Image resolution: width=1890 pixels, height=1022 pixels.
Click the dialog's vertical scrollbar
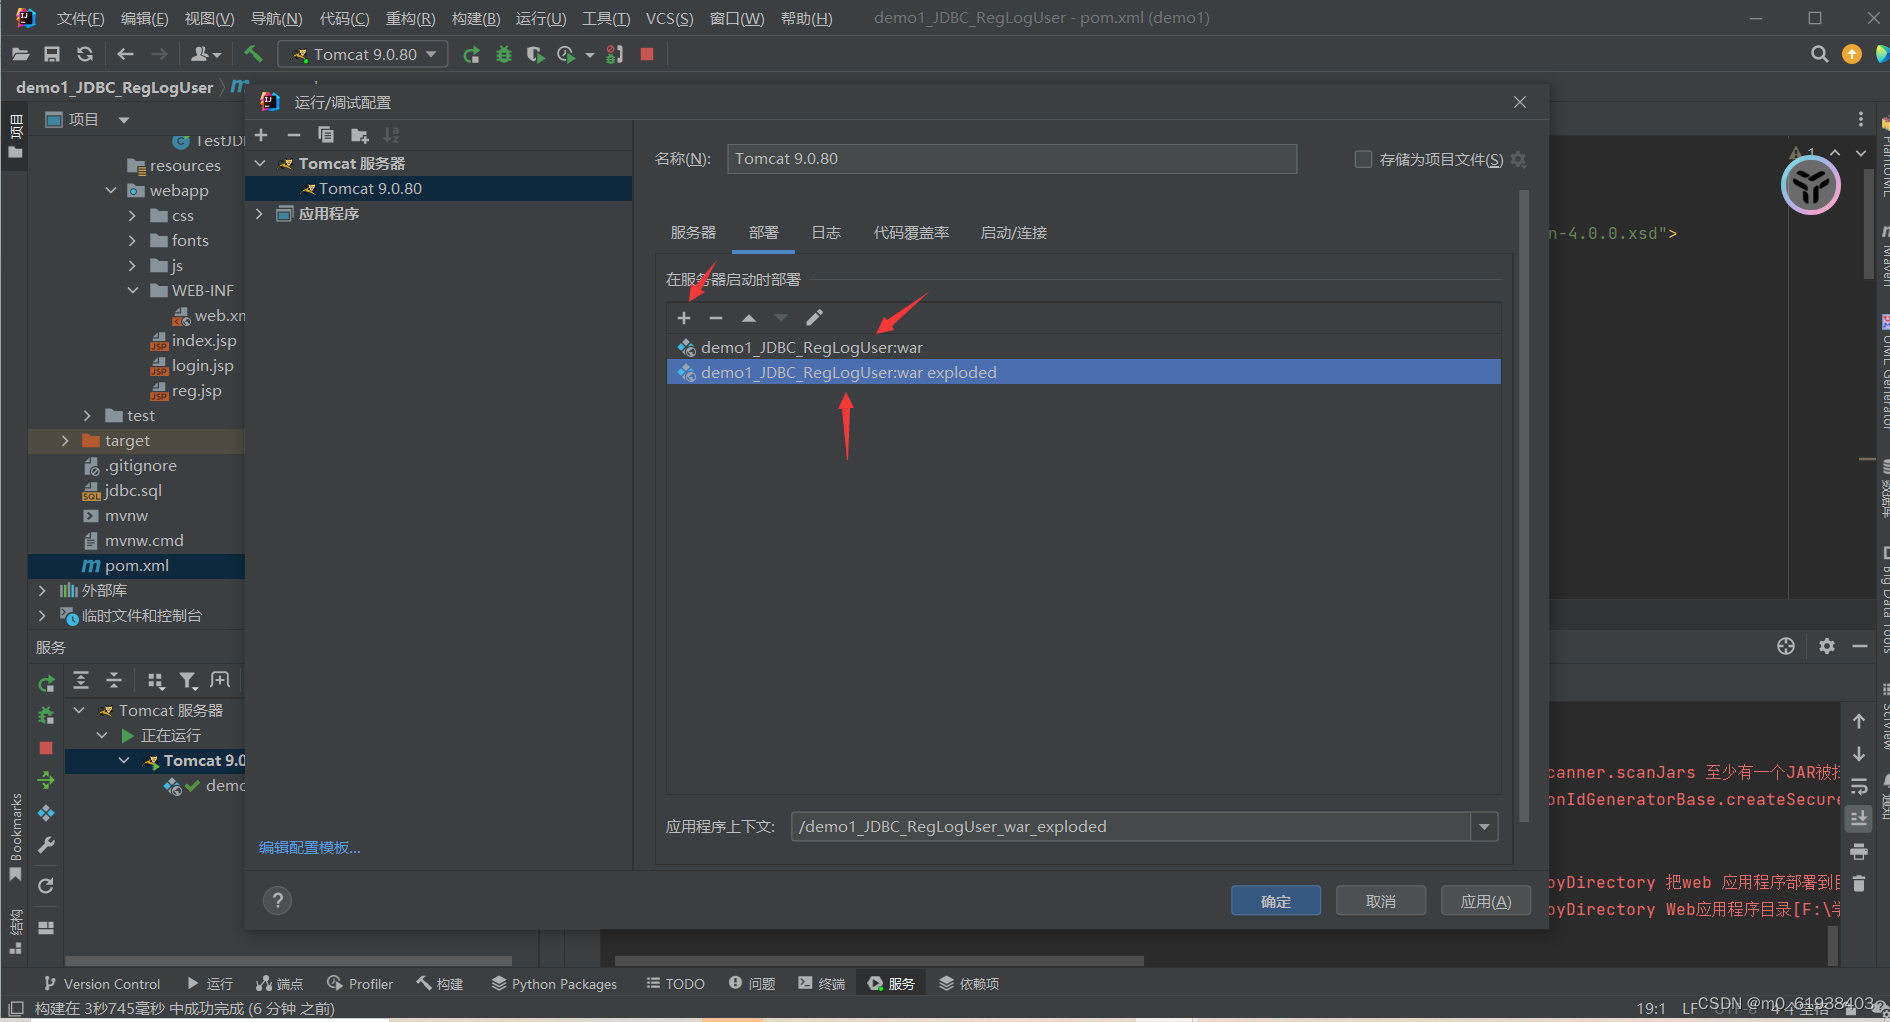pos(1524,505)
